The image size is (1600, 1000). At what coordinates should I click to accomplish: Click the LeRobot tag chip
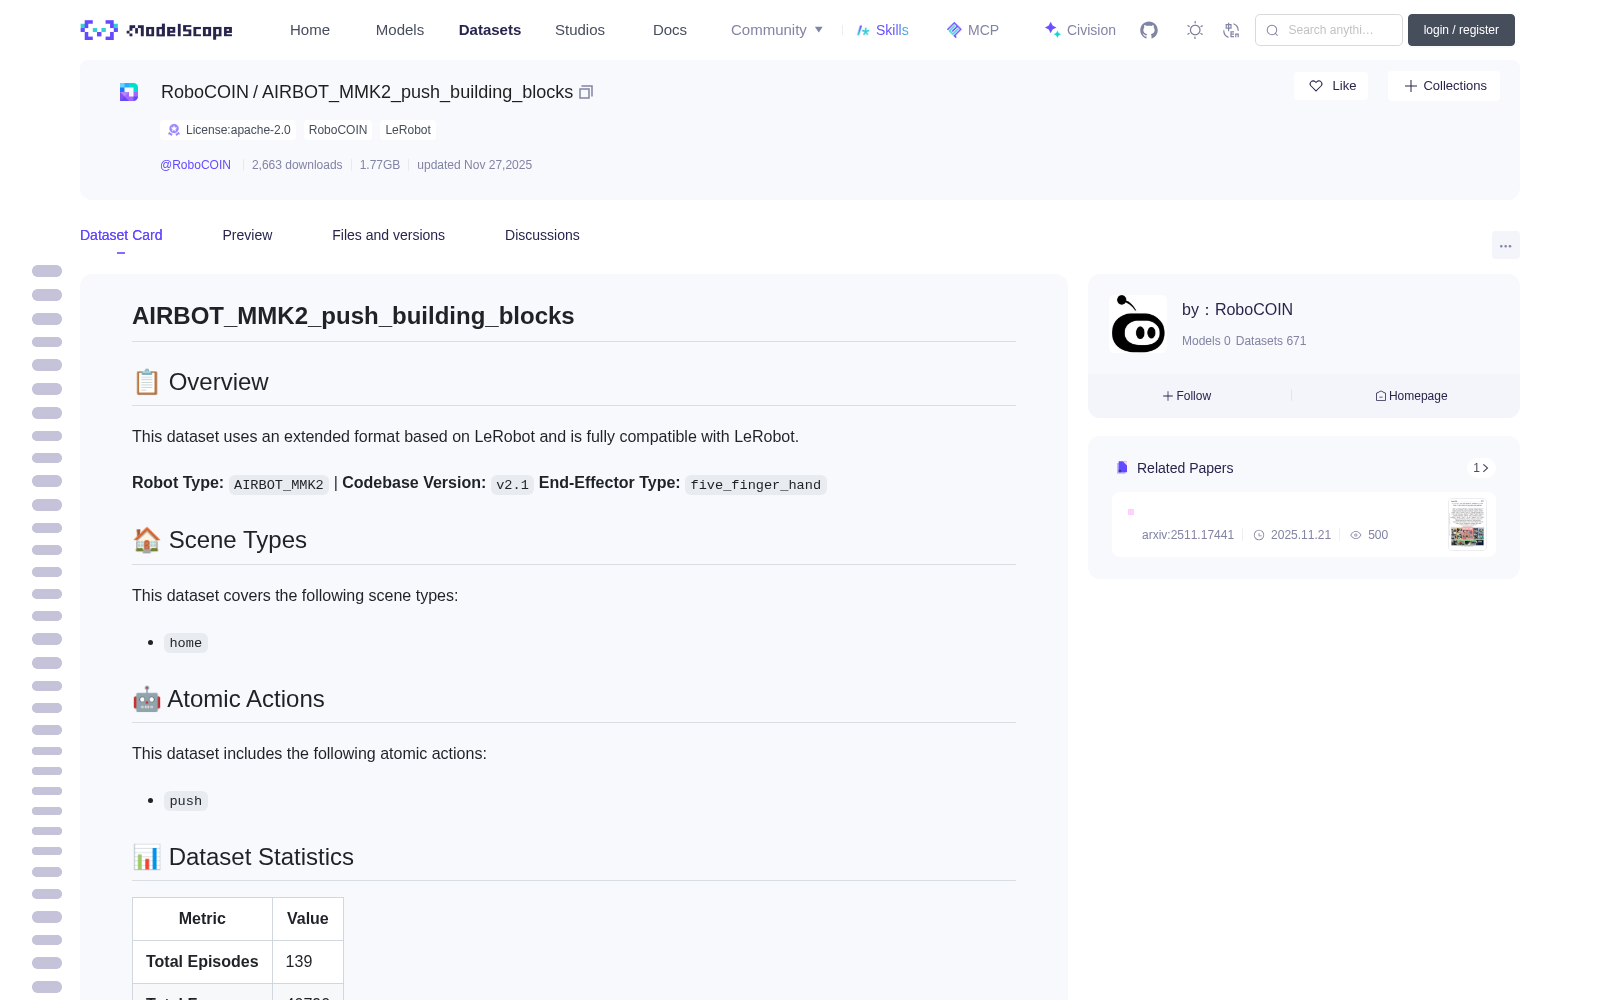408,130
